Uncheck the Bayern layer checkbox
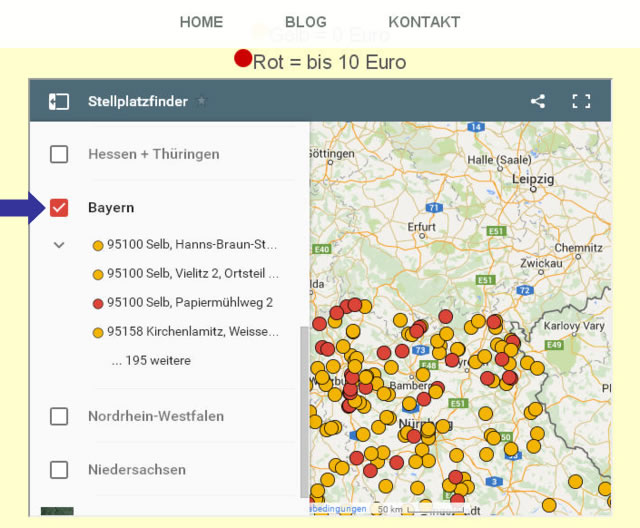 coord(59,208)
